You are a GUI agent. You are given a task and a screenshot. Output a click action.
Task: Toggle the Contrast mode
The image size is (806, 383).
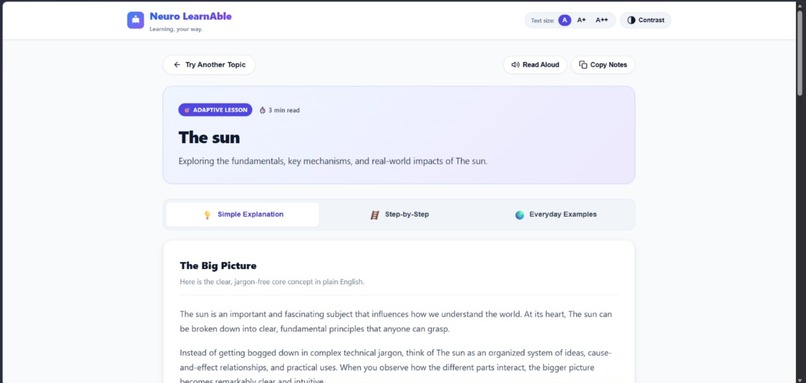point(645,20)
